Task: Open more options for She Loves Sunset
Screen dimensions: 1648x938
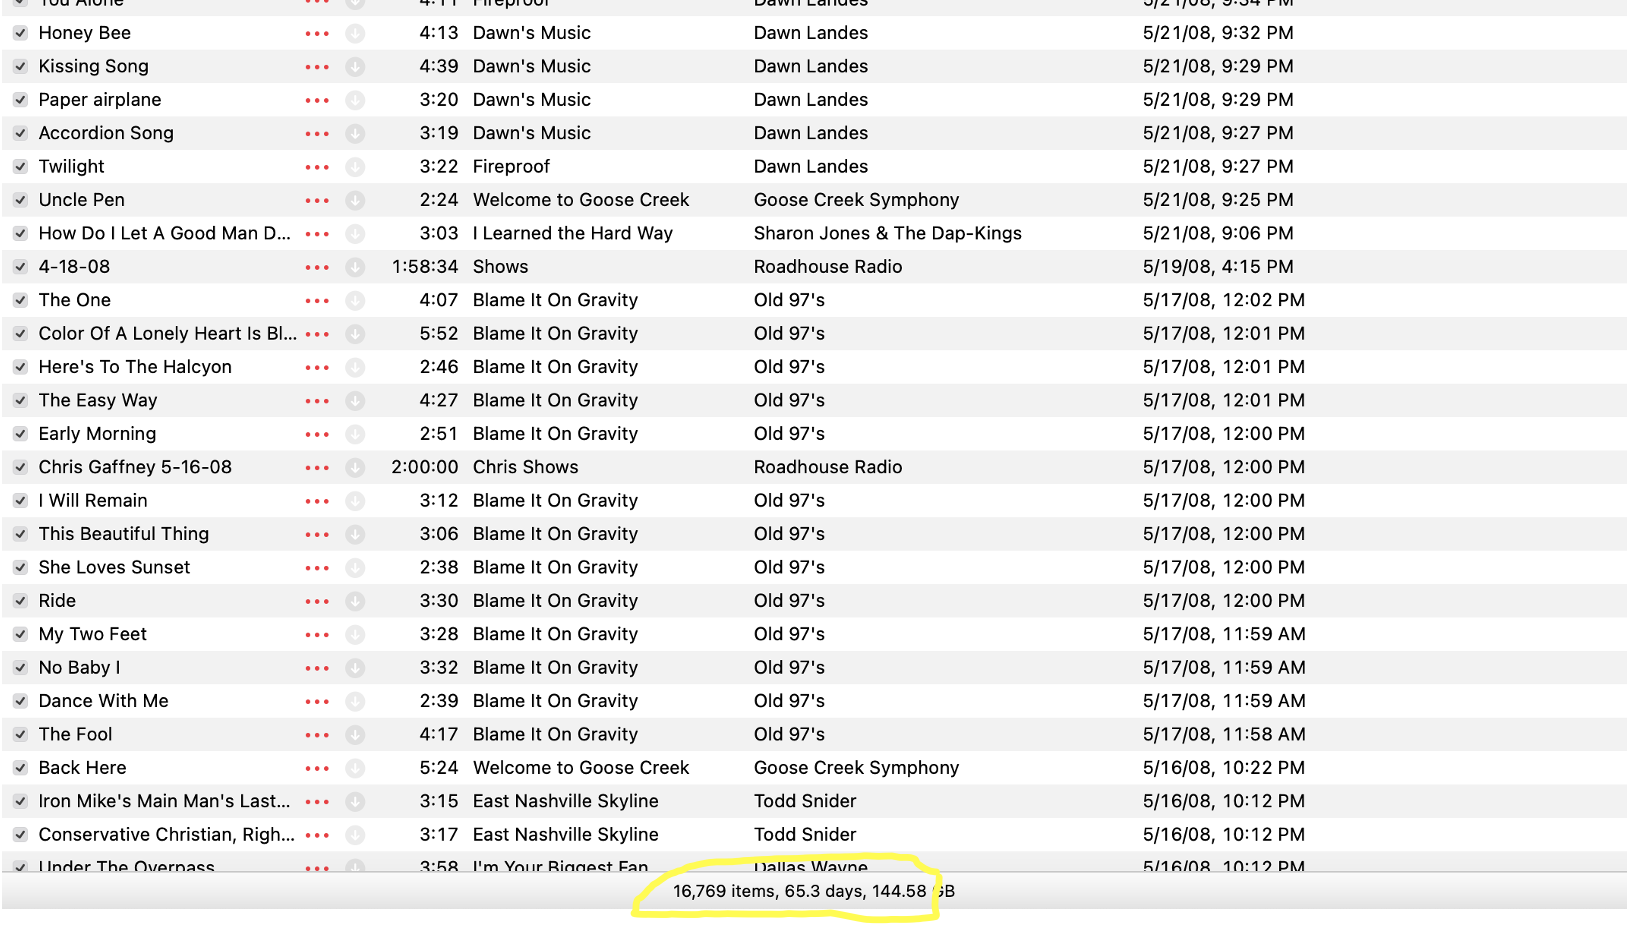Action: (317, 567)
